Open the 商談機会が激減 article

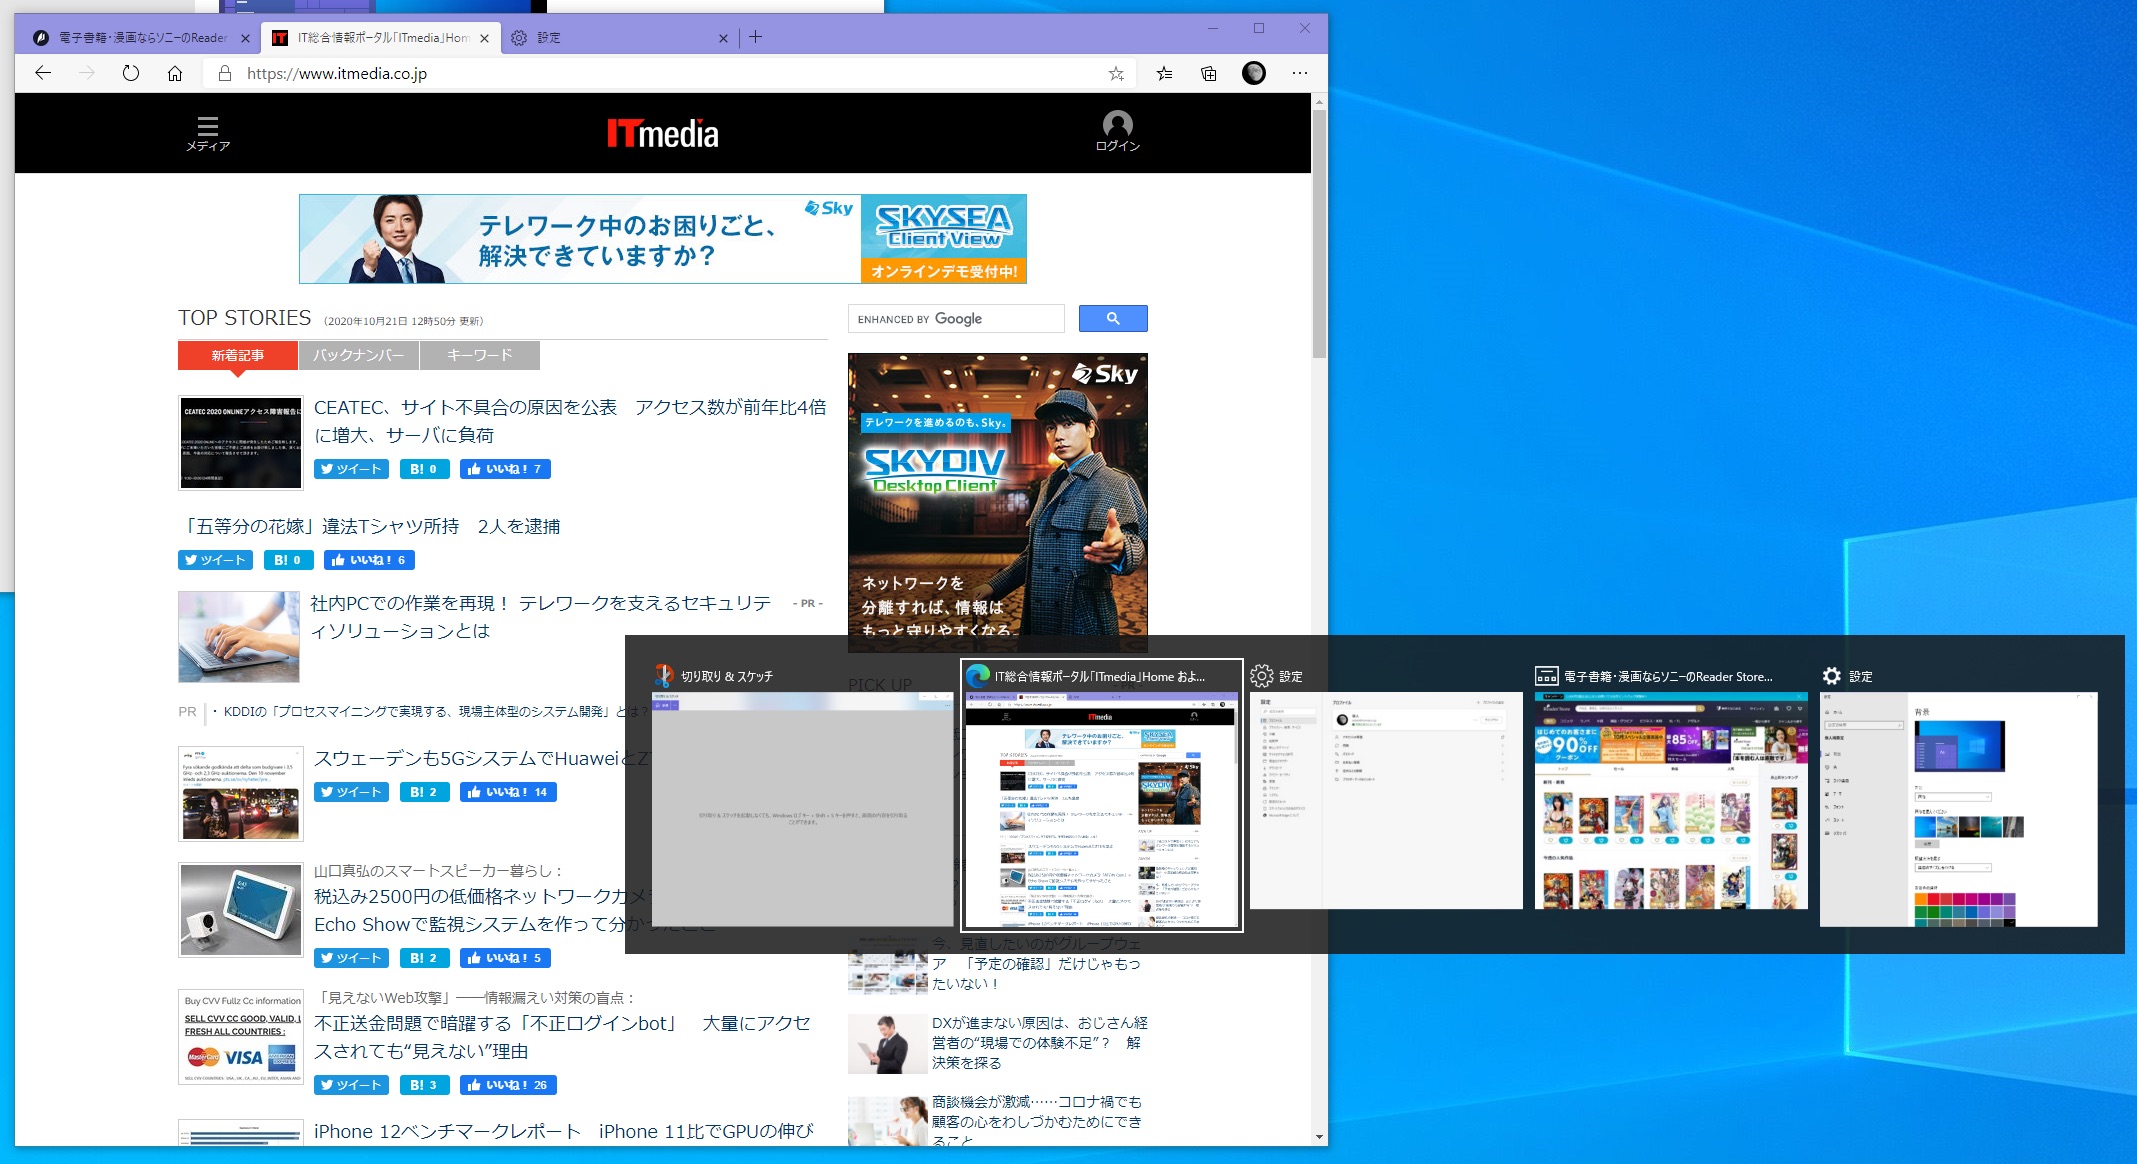tap(1037, 1121)
